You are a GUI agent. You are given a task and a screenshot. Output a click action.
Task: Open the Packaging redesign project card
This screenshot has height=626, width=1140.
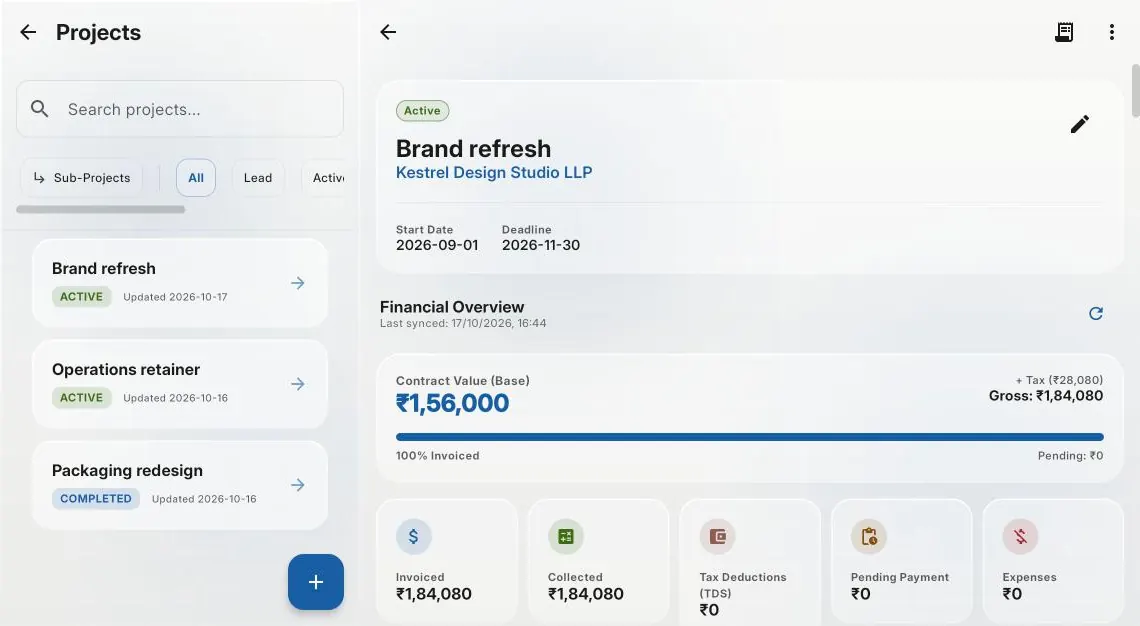pyautogui.click(x=180, y=484)
